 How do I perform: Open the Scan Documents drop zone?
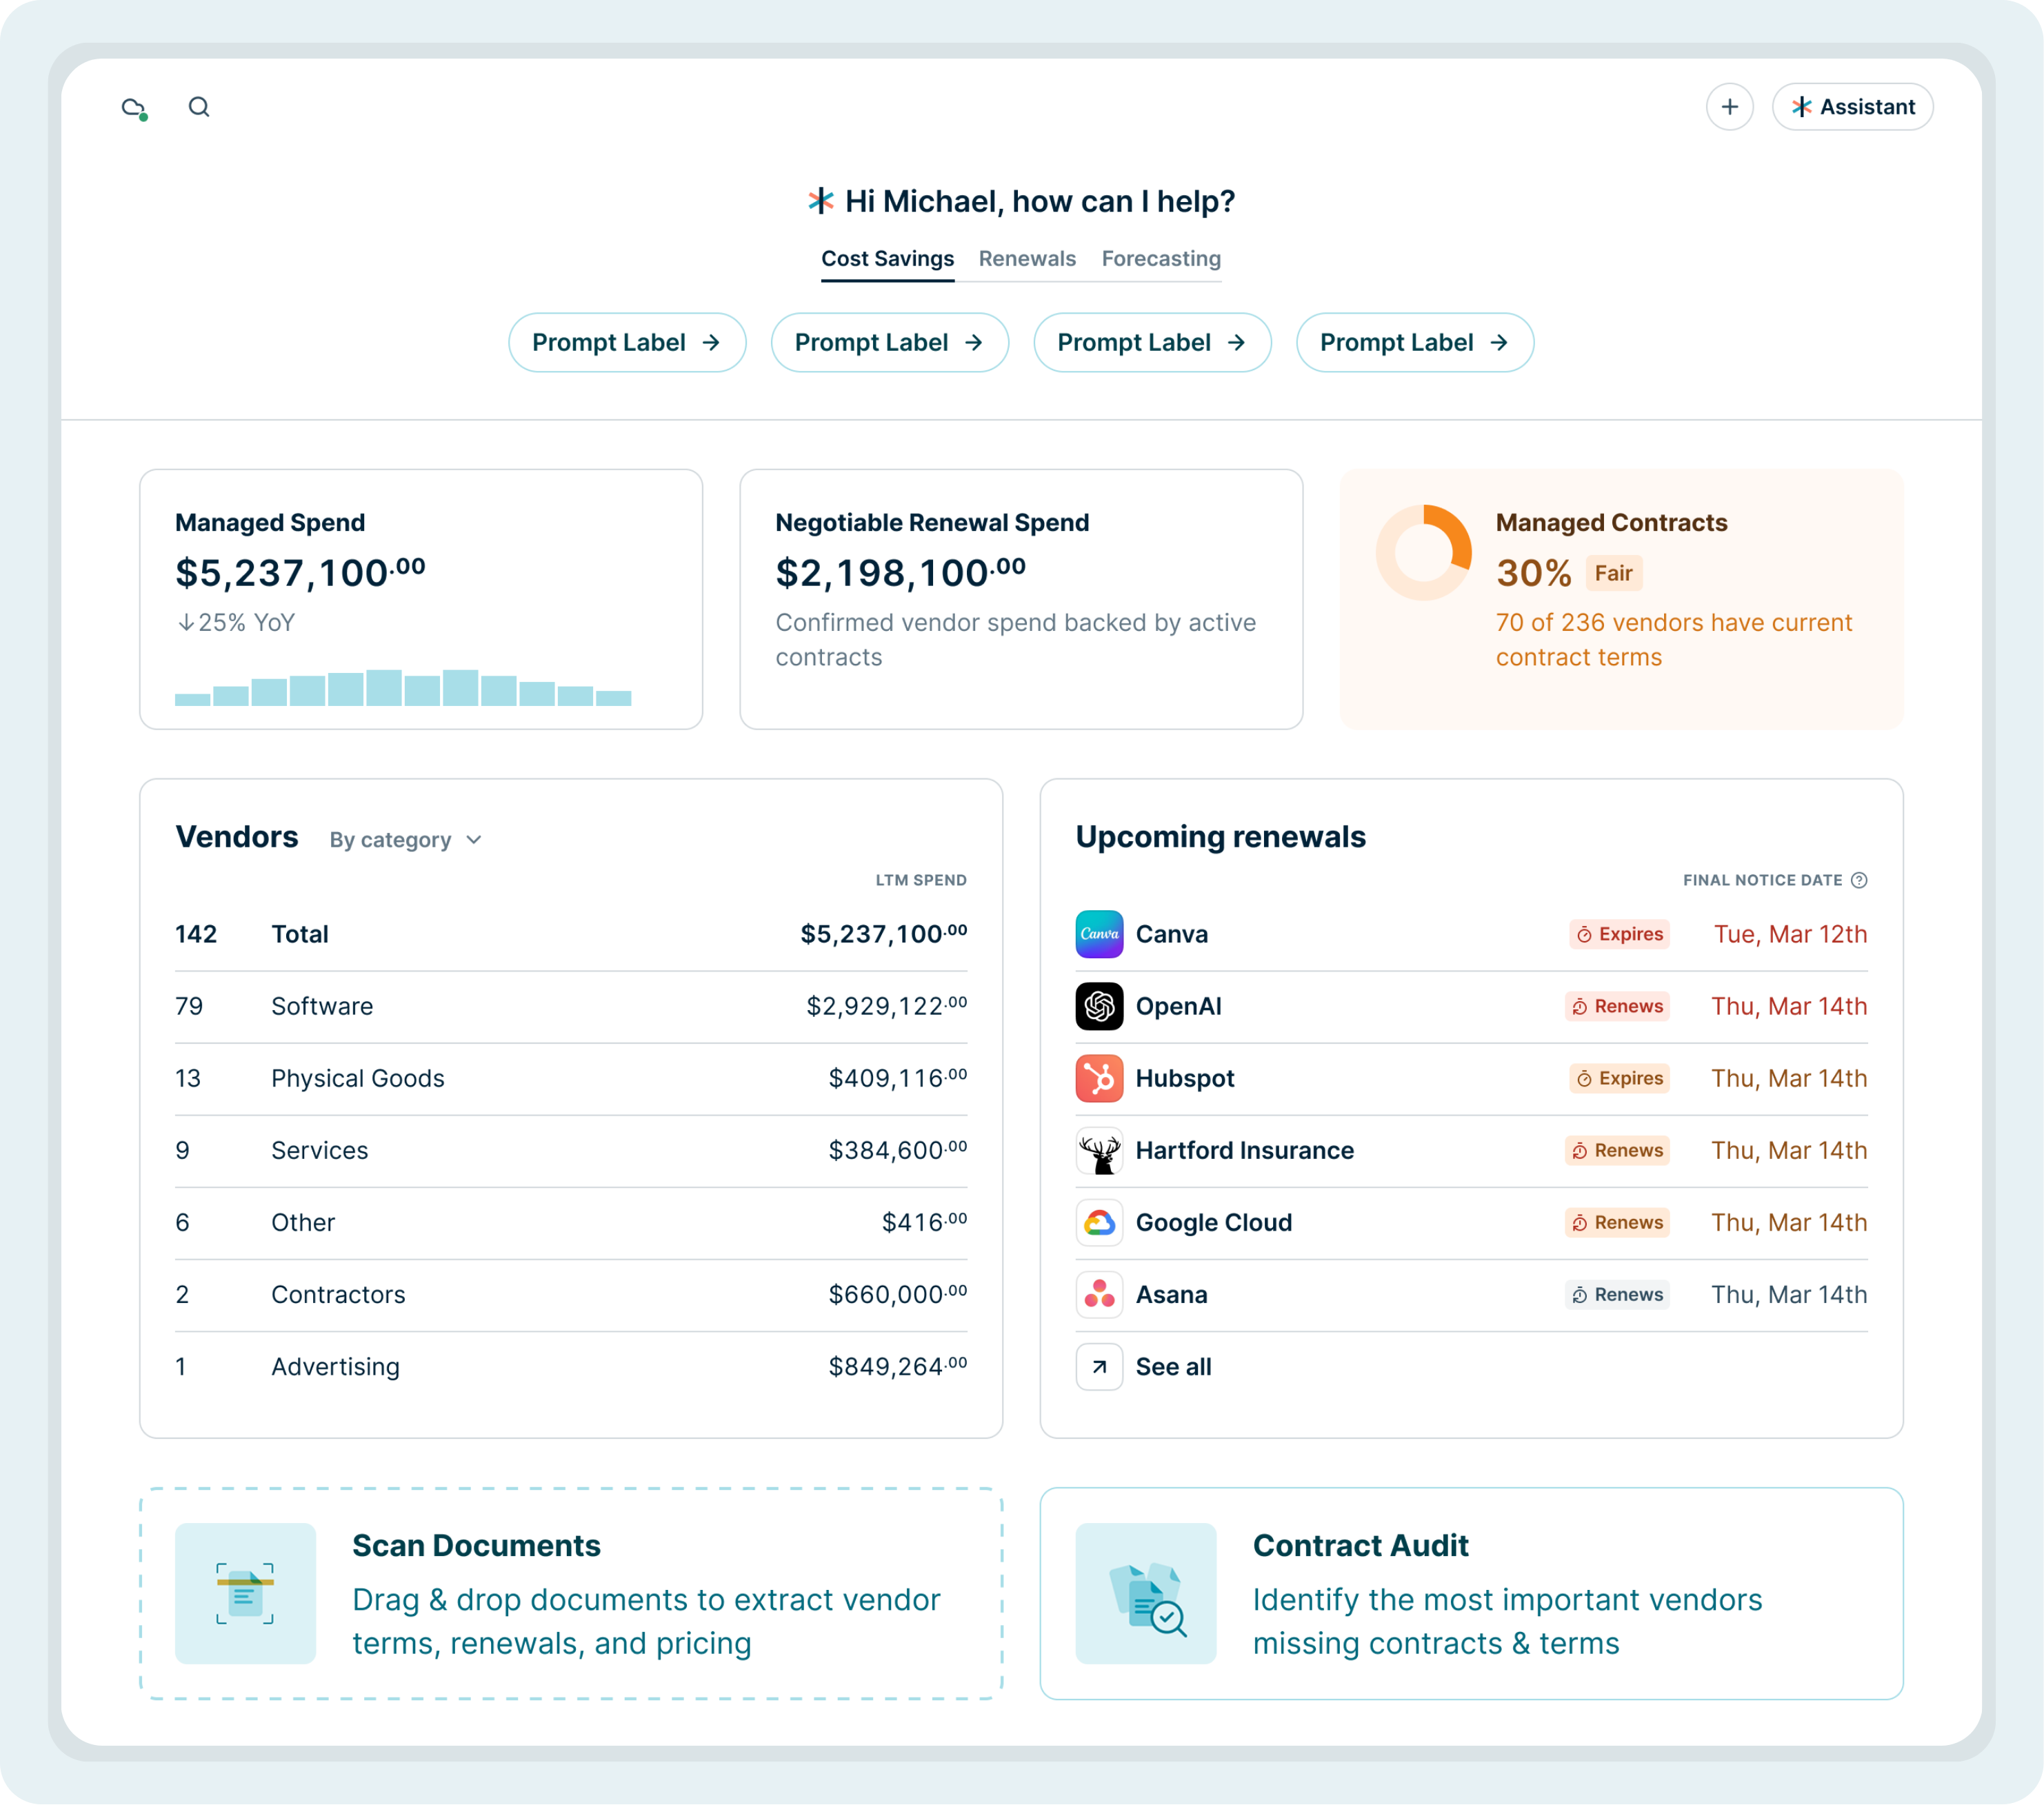[571, 1593]
